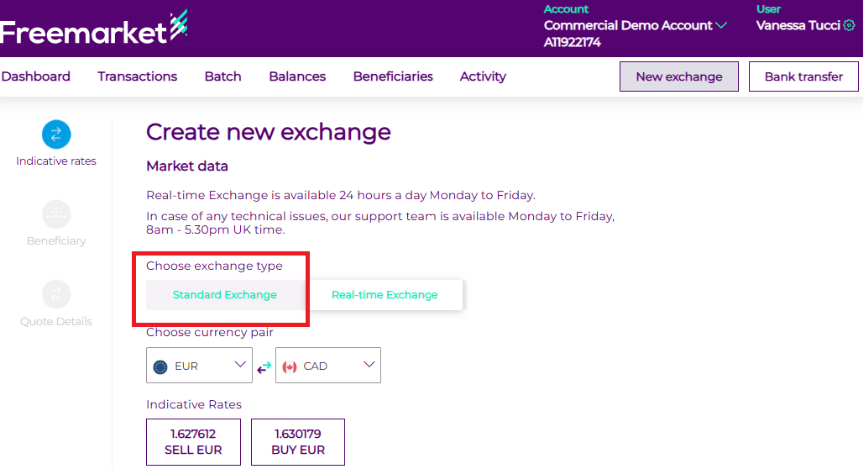Expand the EUR currency dropdown
Screen dimensions: 864x469
click(x=240, y=365)
